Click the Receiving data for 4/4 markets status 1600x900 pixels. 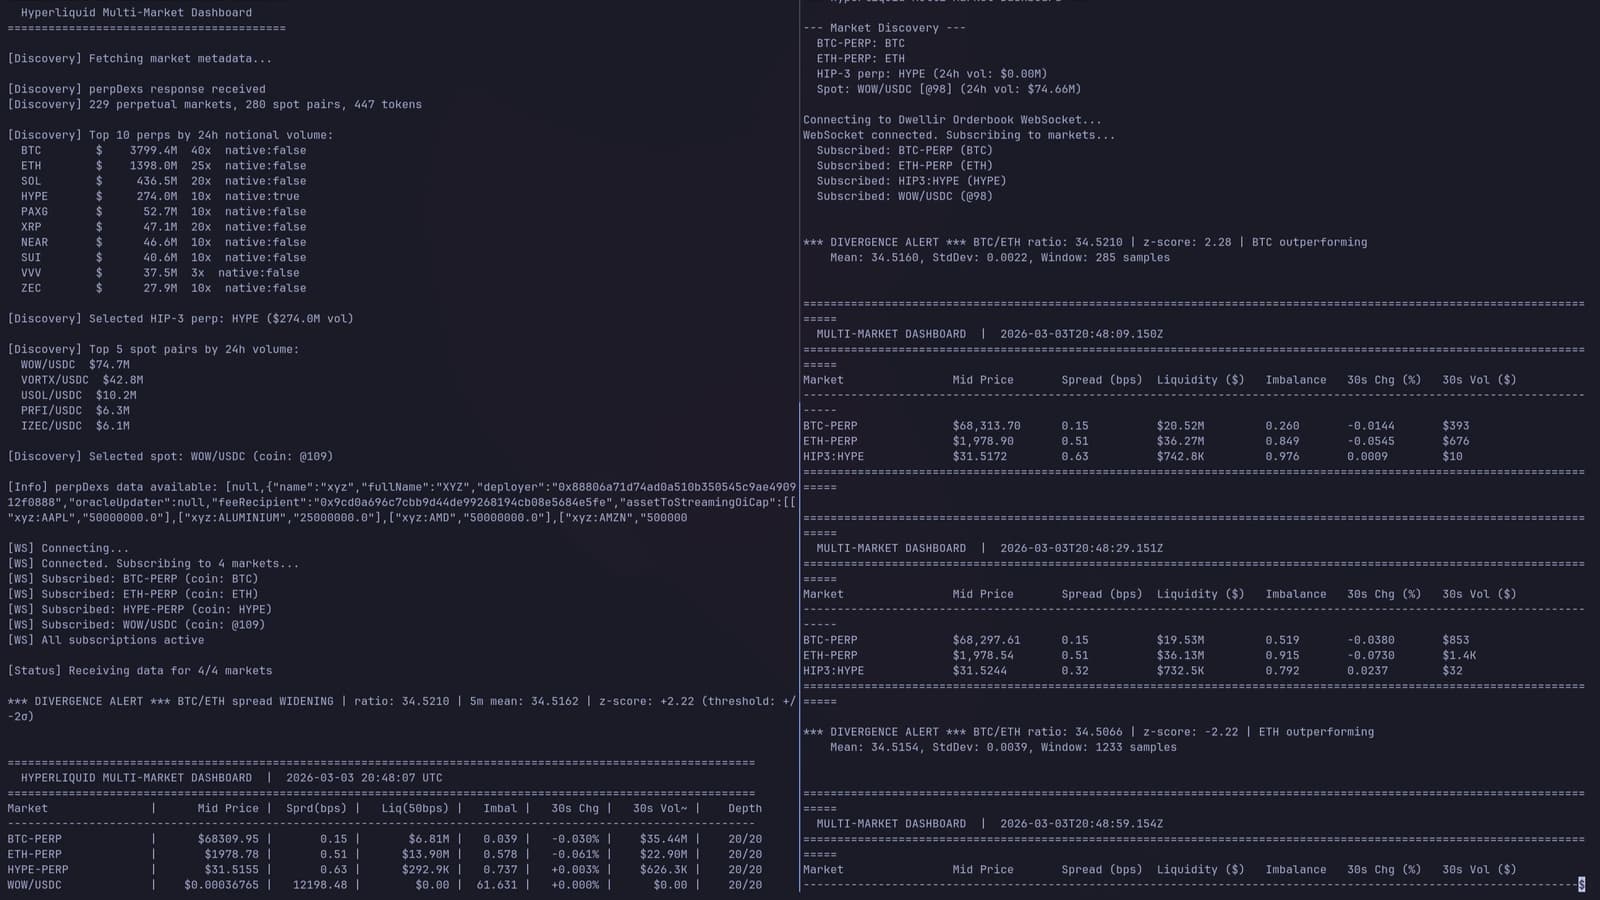[140, 670]
